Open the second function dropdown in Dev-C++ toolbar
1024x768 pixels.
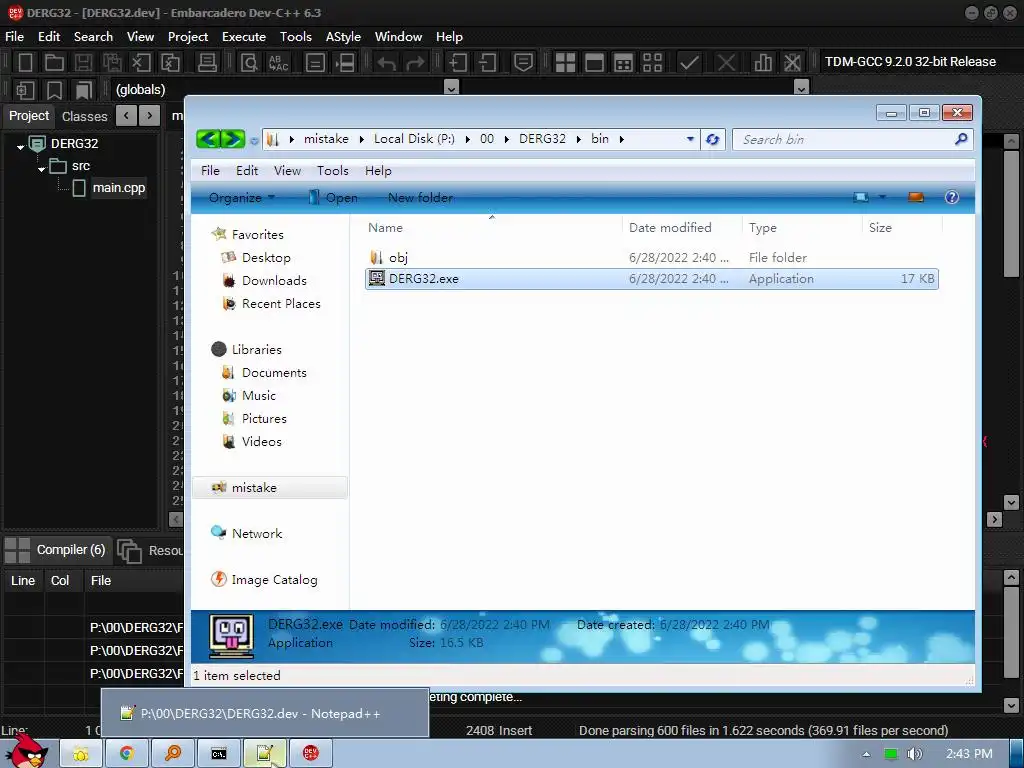point(801,87)
